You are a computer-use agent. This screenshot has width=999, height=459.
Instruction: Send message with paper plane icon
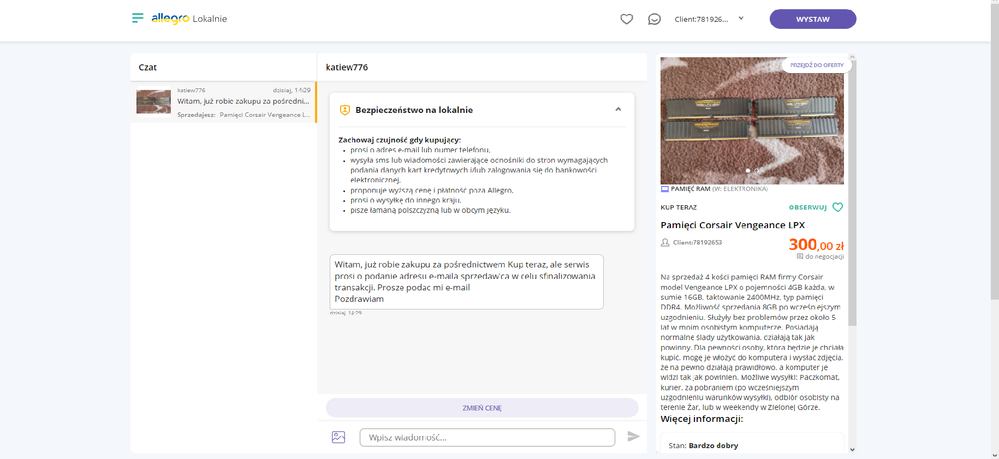(x=633, y=437)
